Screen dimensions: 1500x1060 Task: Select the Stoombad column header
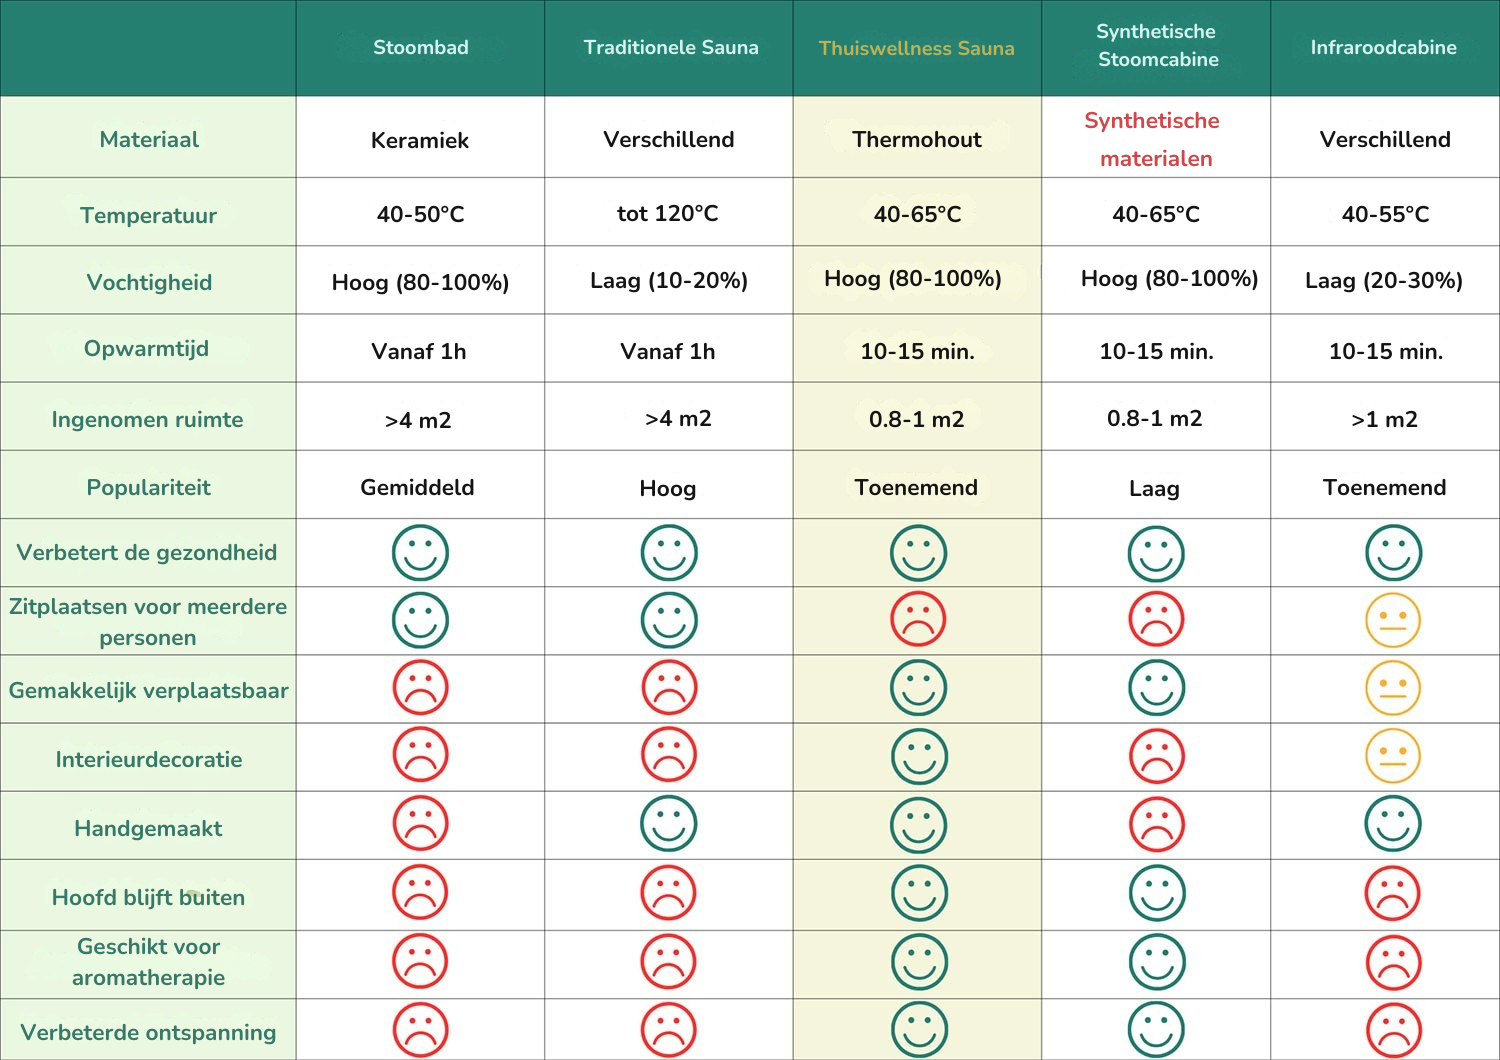(420, 47)
